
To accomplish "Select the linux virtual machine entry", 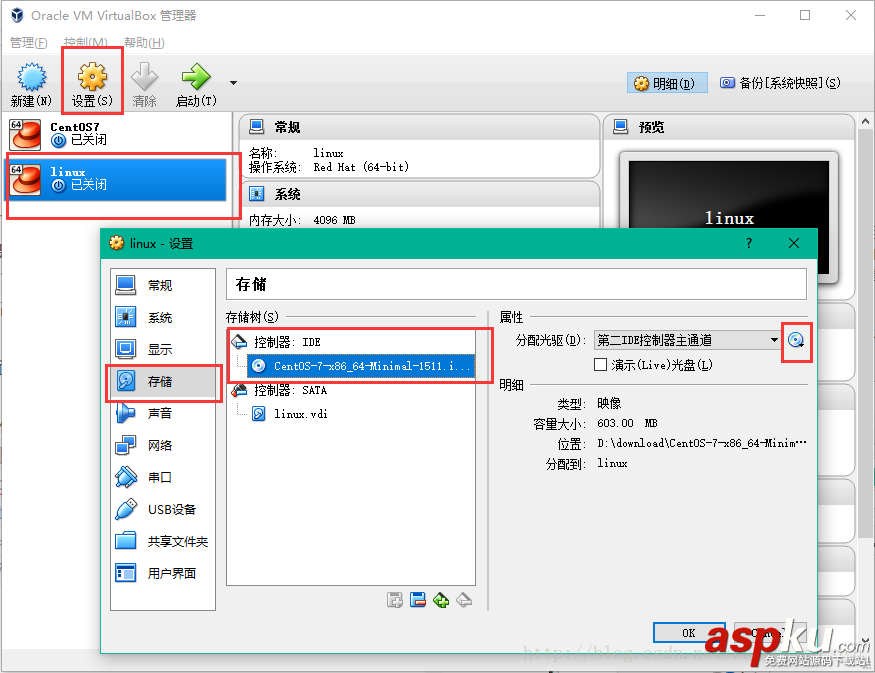I will (117, 179).
